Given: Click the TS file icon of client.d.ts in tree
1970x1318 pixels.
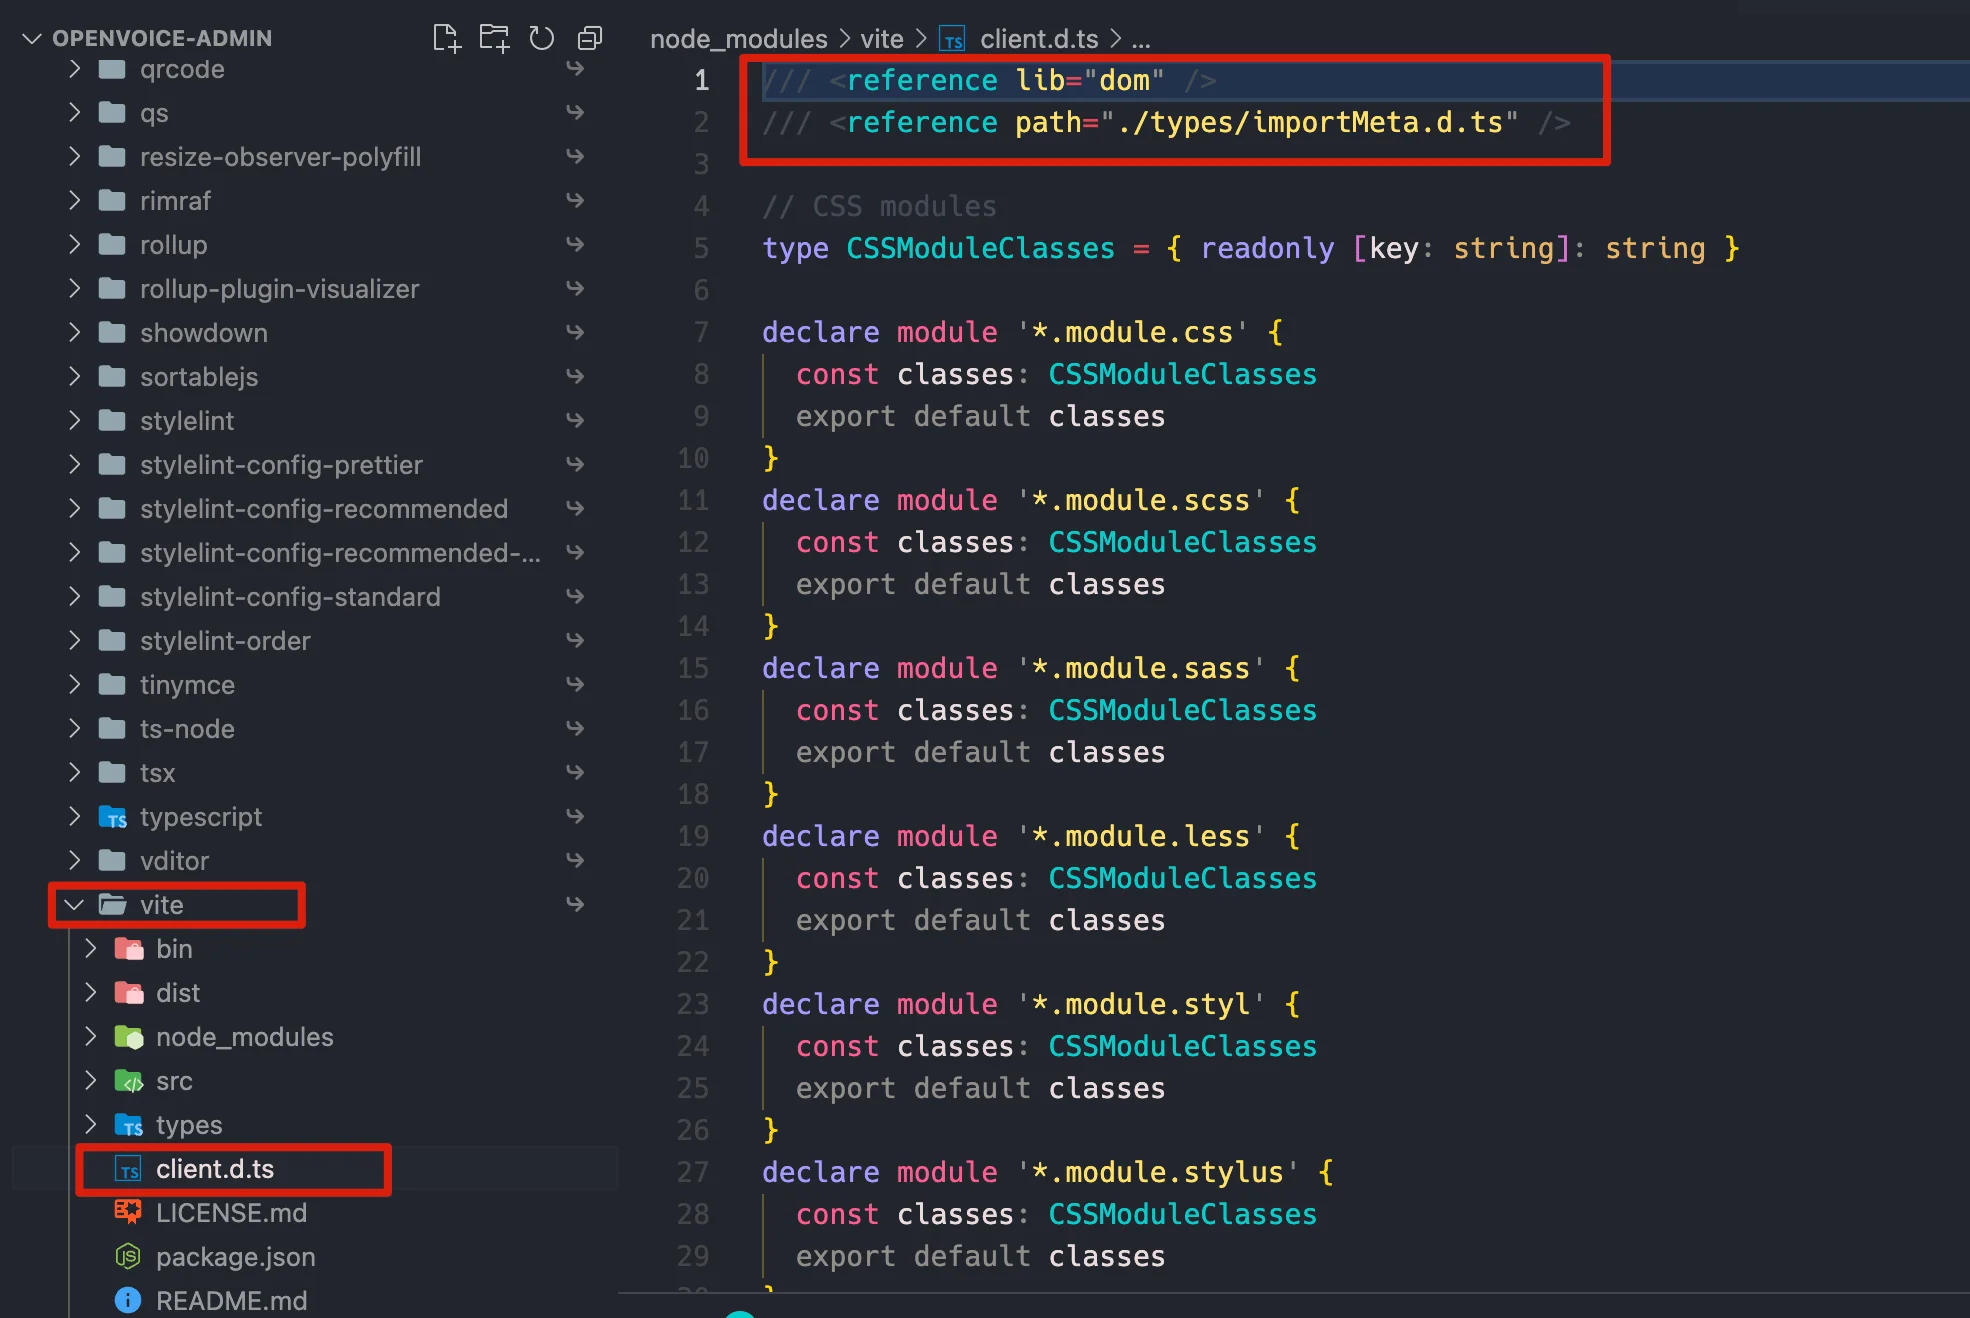Looking at the screenshot, I should pos(129,1169).
